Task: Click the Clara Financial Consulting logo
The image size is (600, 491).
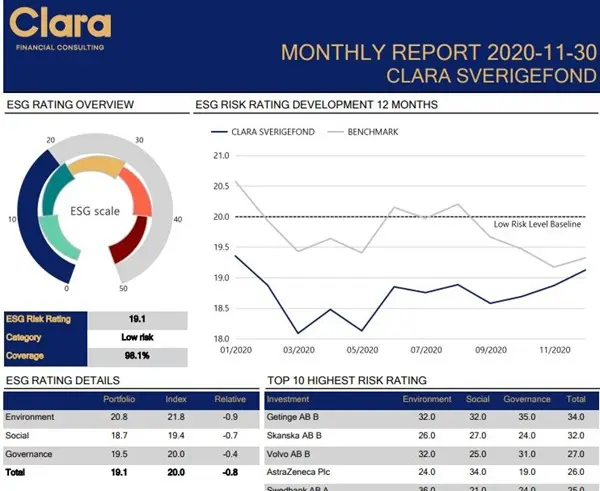Action: tap(60, 29)
